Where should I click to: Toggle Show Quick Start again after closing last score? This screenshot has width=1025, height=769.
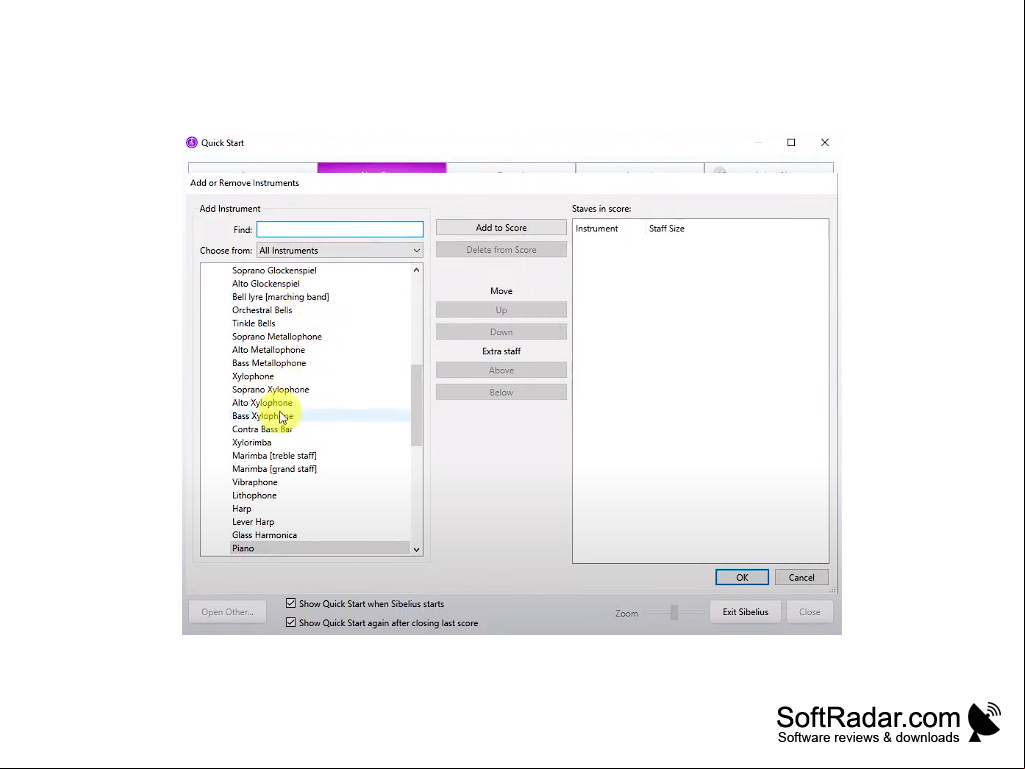pos(291,623)
